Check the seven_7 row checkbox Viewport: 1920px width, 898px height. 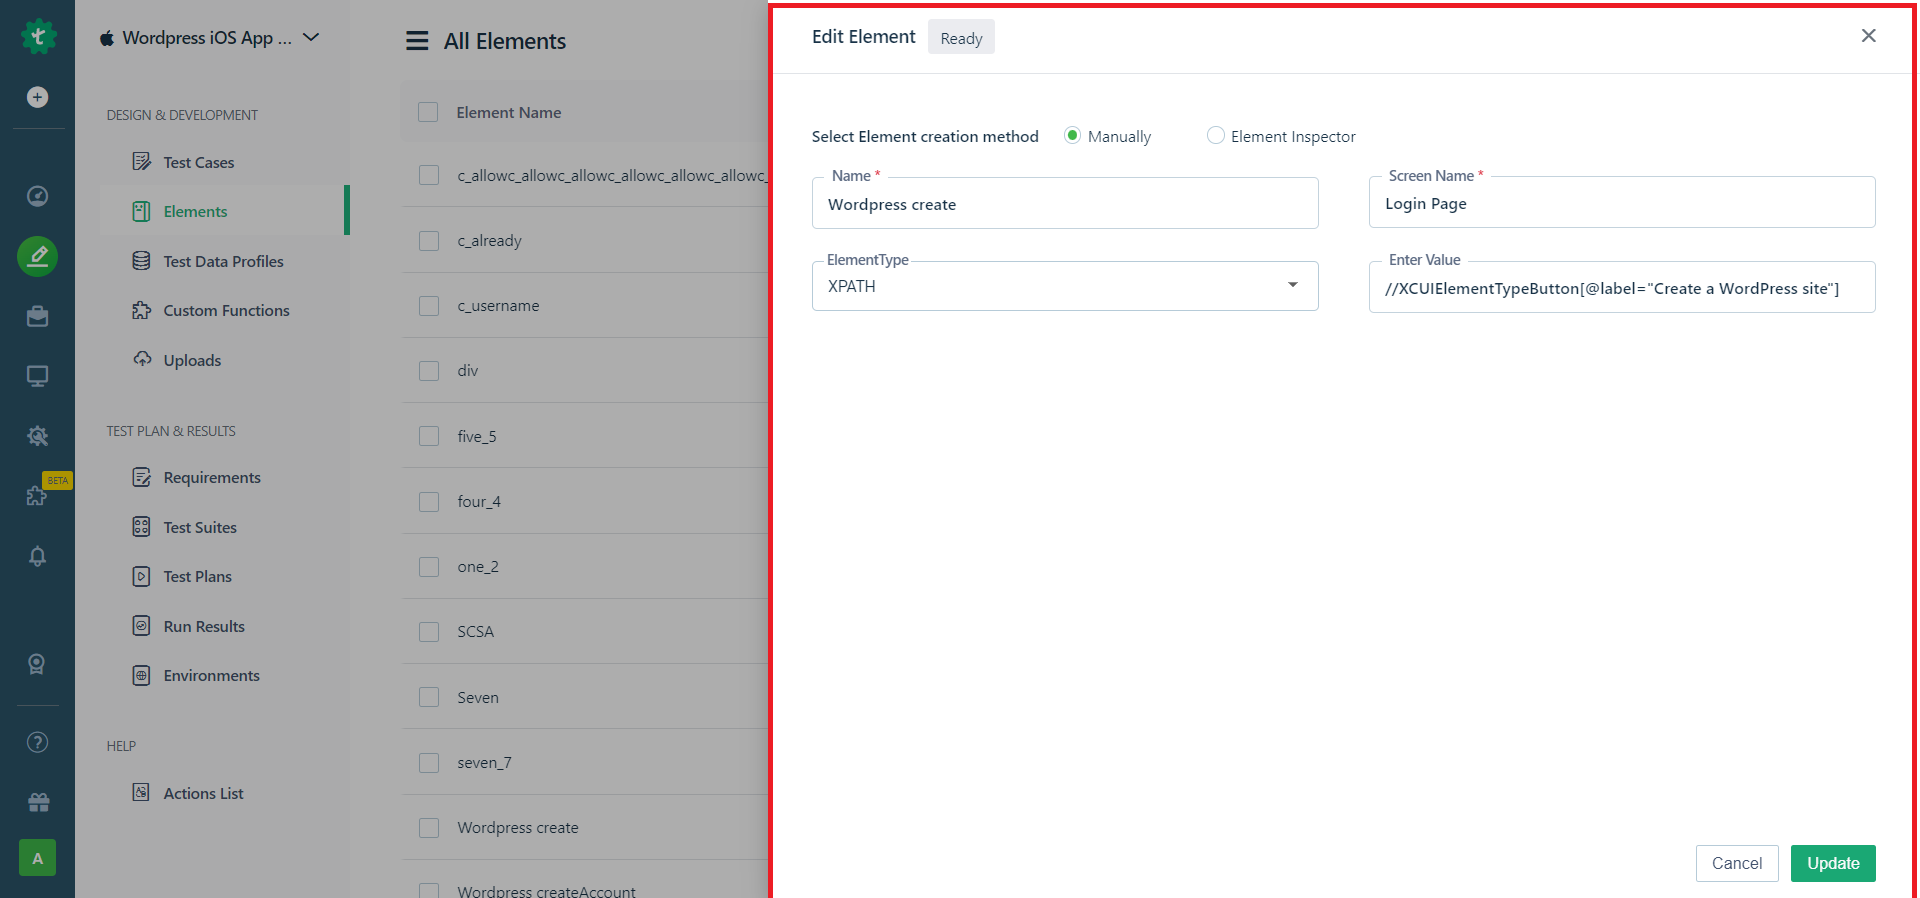tap(429, 763)
